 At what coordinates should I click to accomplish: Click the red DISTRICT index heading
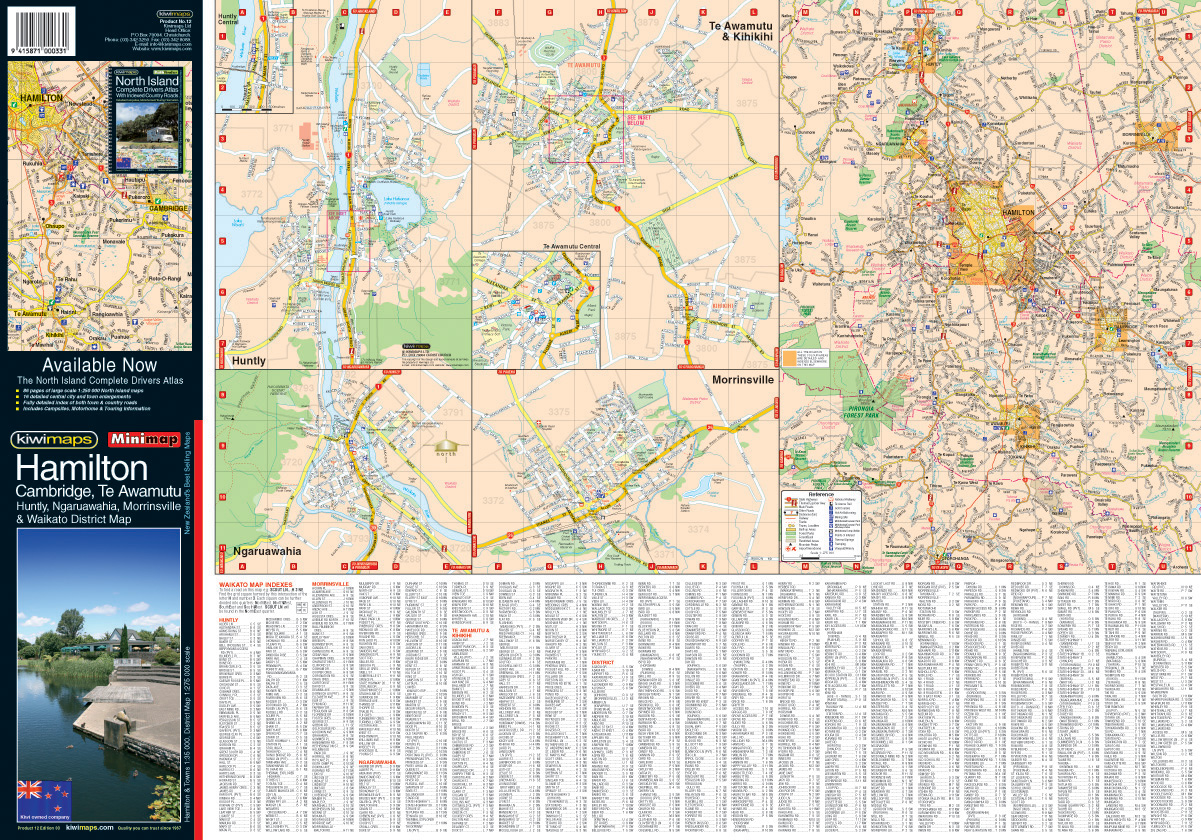coord(603,660)
